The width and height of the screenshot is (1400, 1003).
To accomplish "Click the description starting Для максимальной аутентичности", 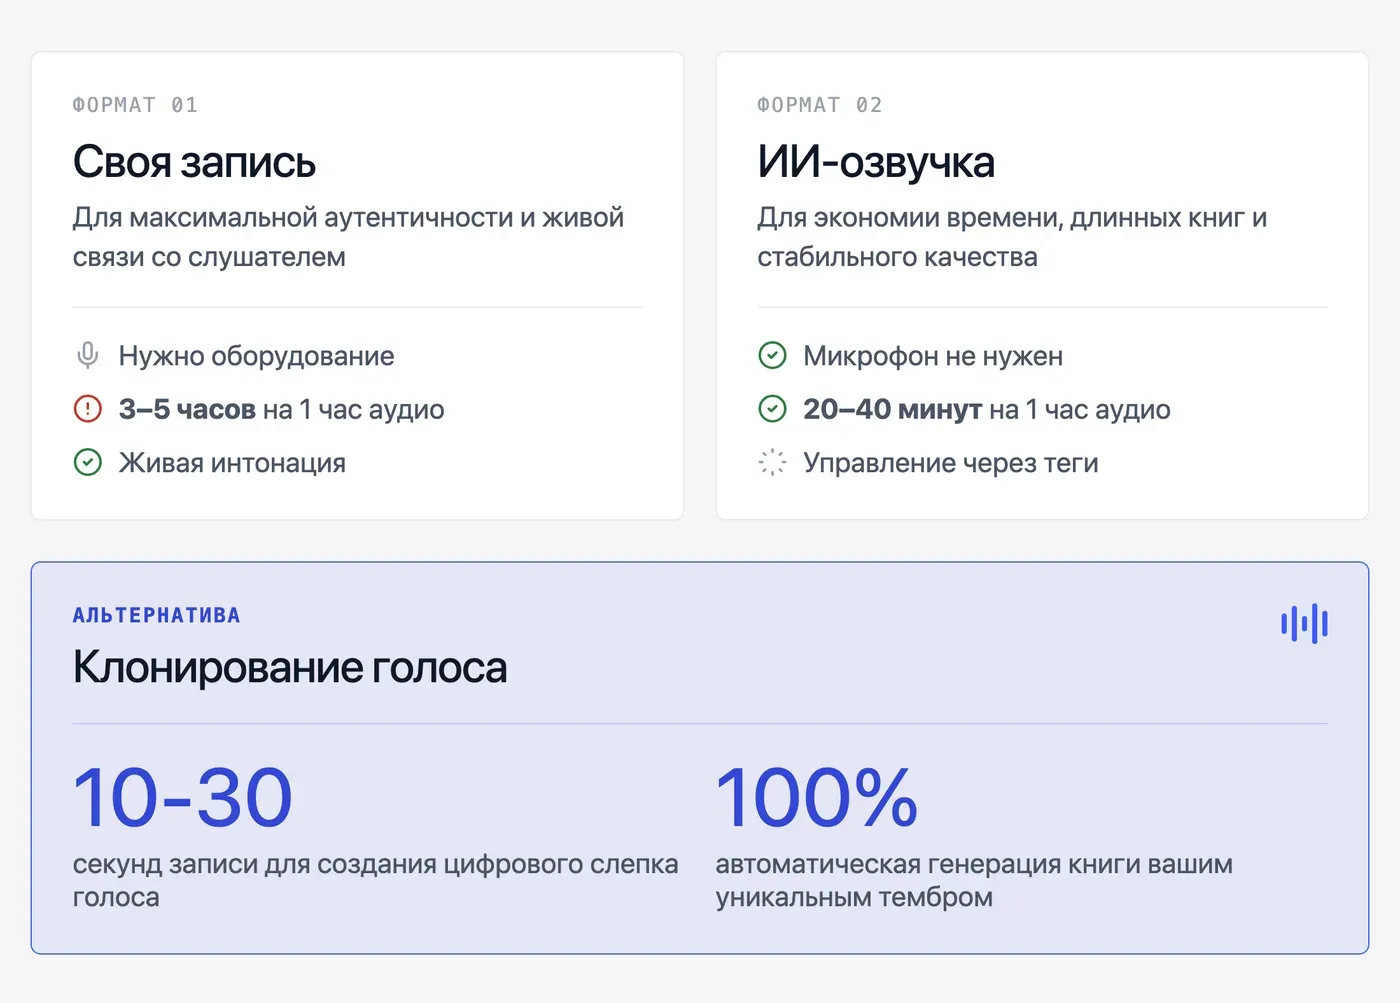I will coord(348,237).
